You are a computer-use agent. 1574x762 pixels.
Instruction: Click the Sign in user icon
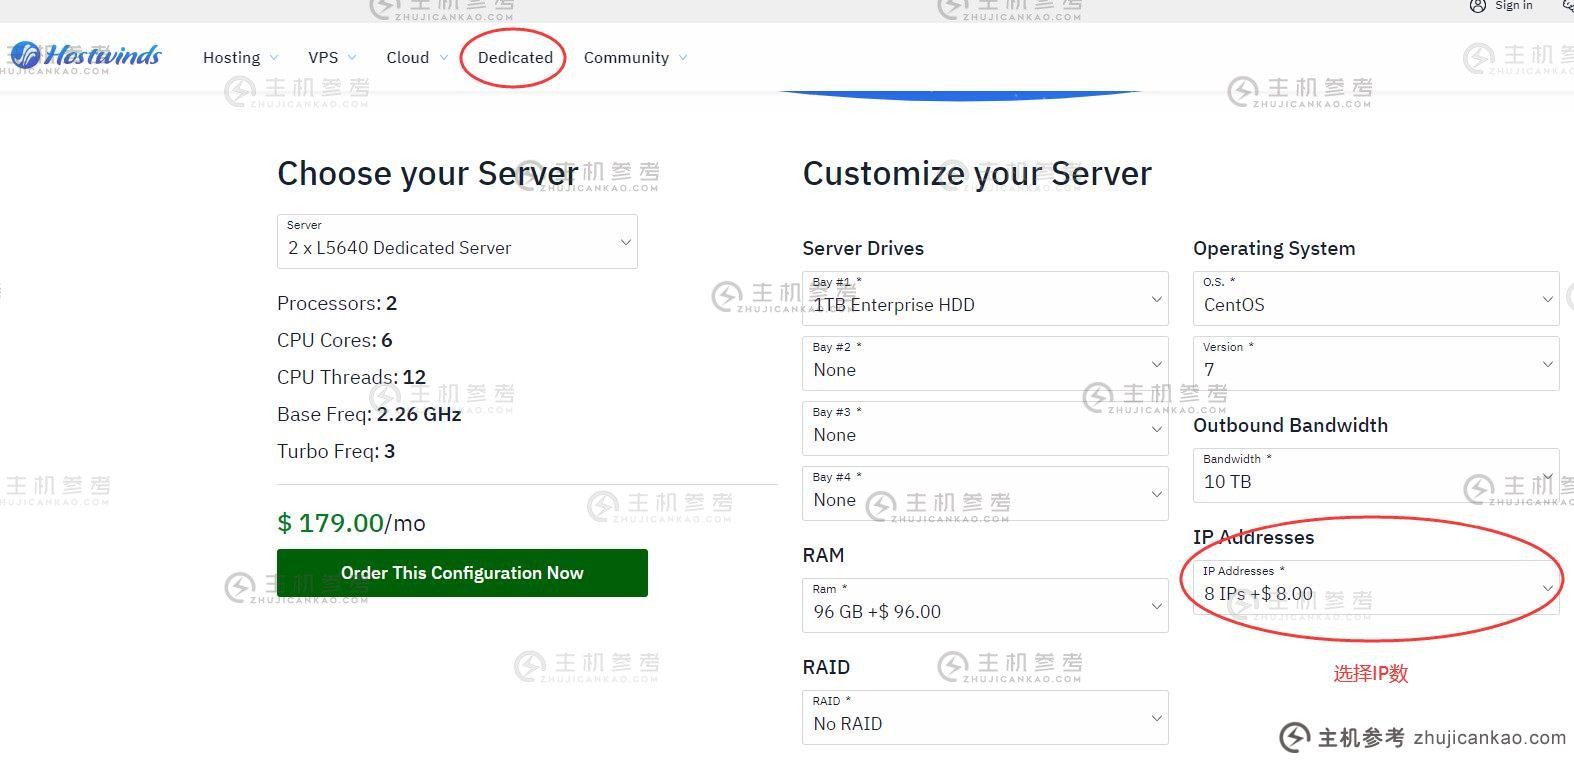(1477, 6)
